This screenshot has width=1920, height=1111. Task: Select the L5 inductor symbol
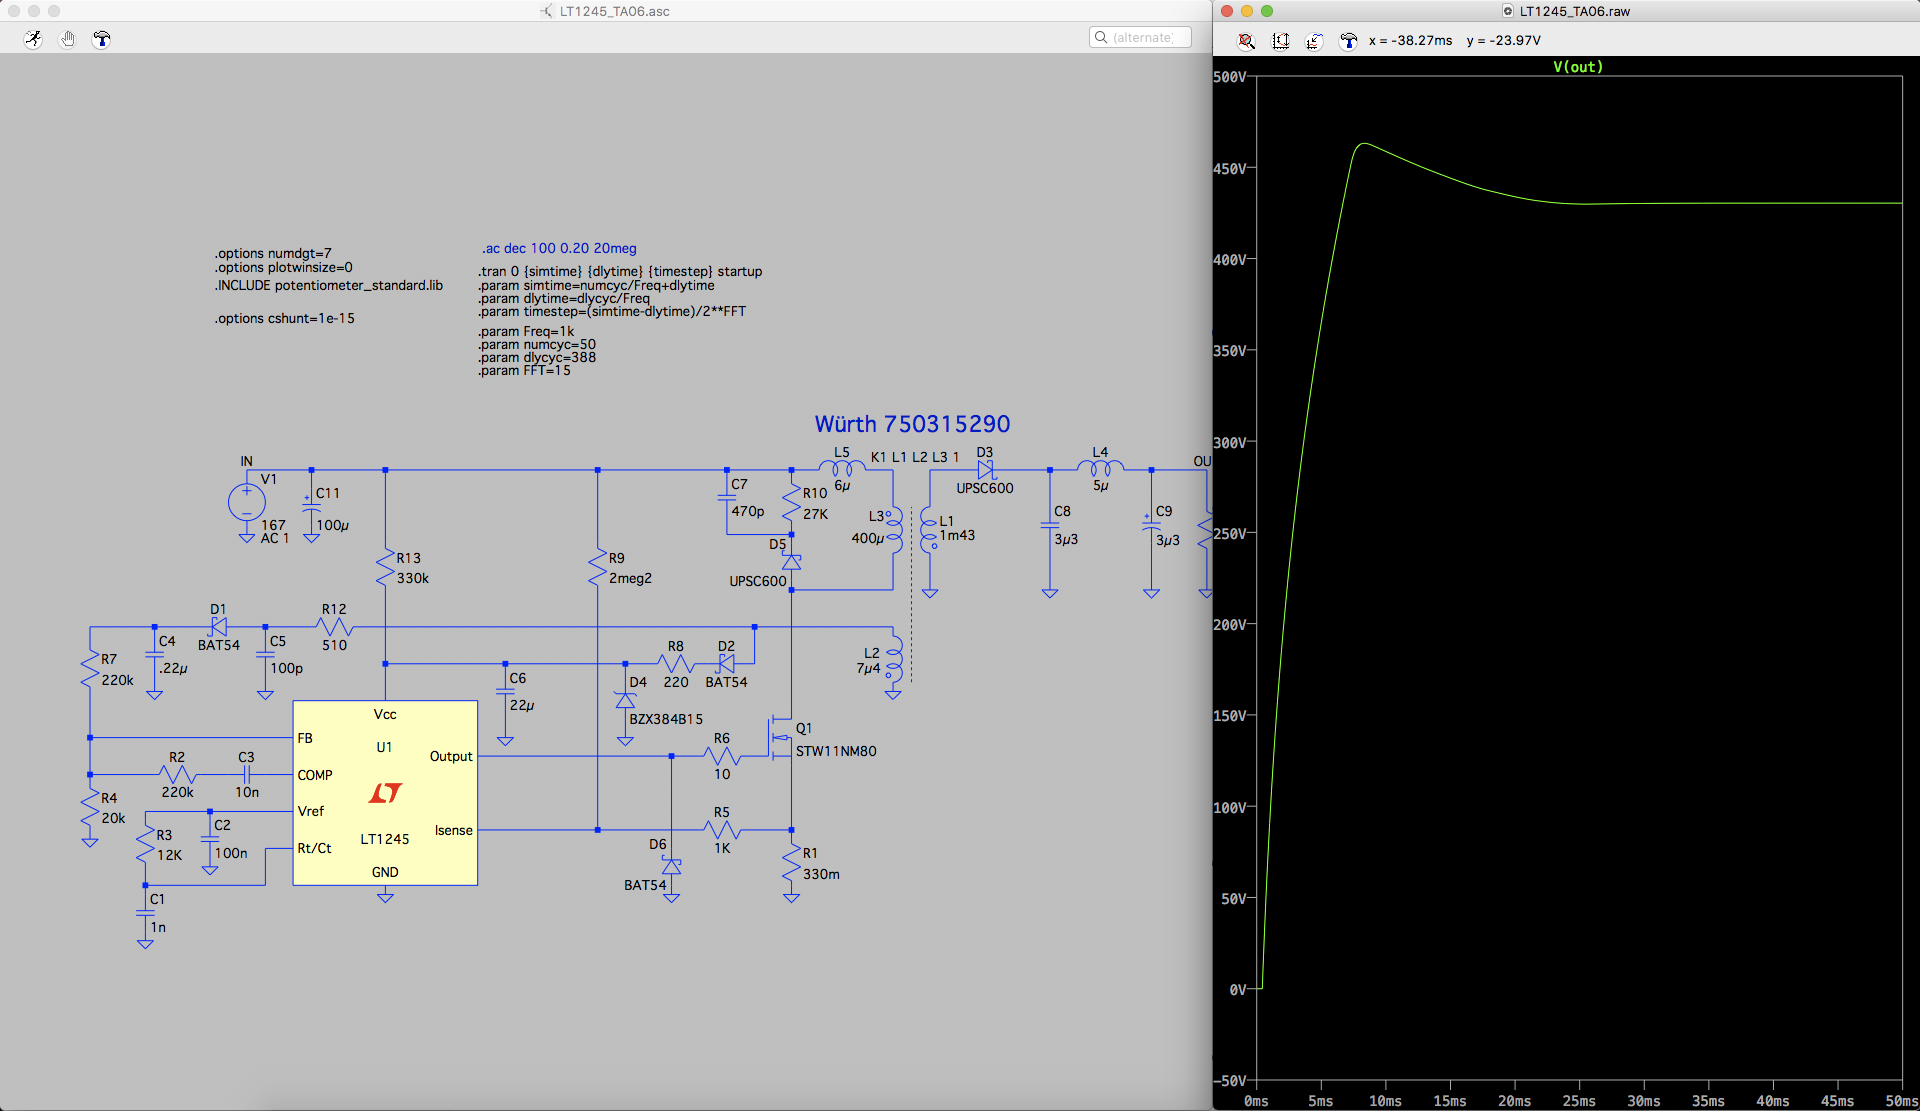(x=842, y=467)
